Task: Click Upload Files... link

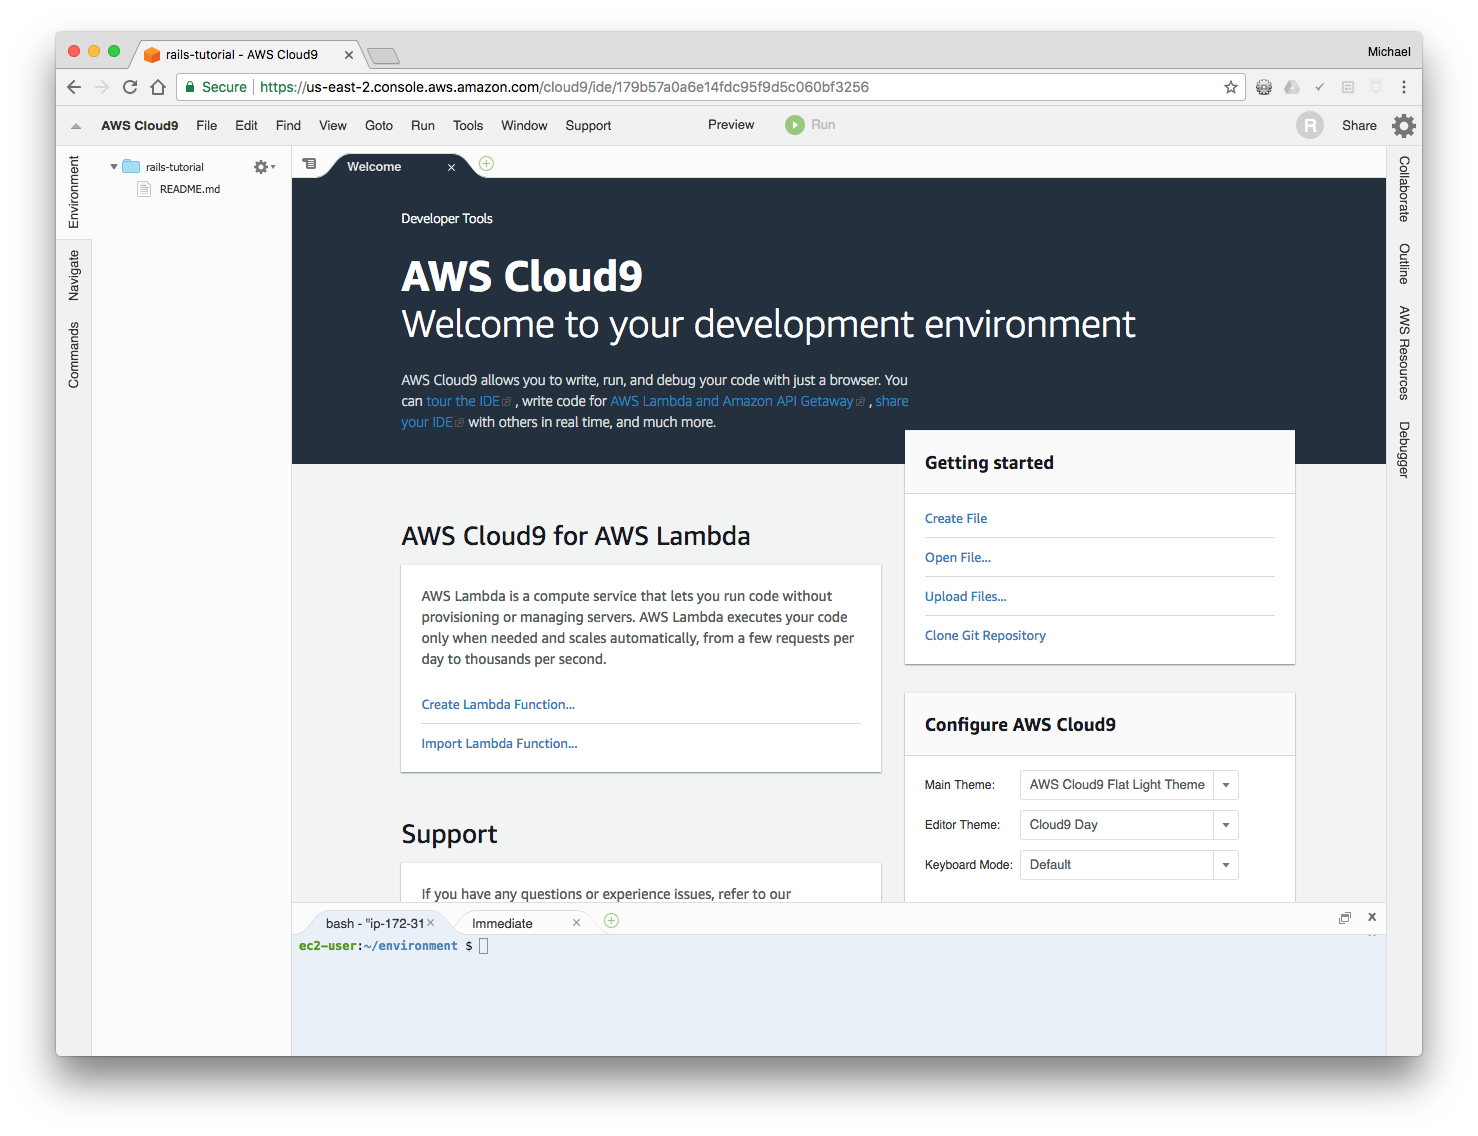Action: pyautogui.click(x=966, y=597)
